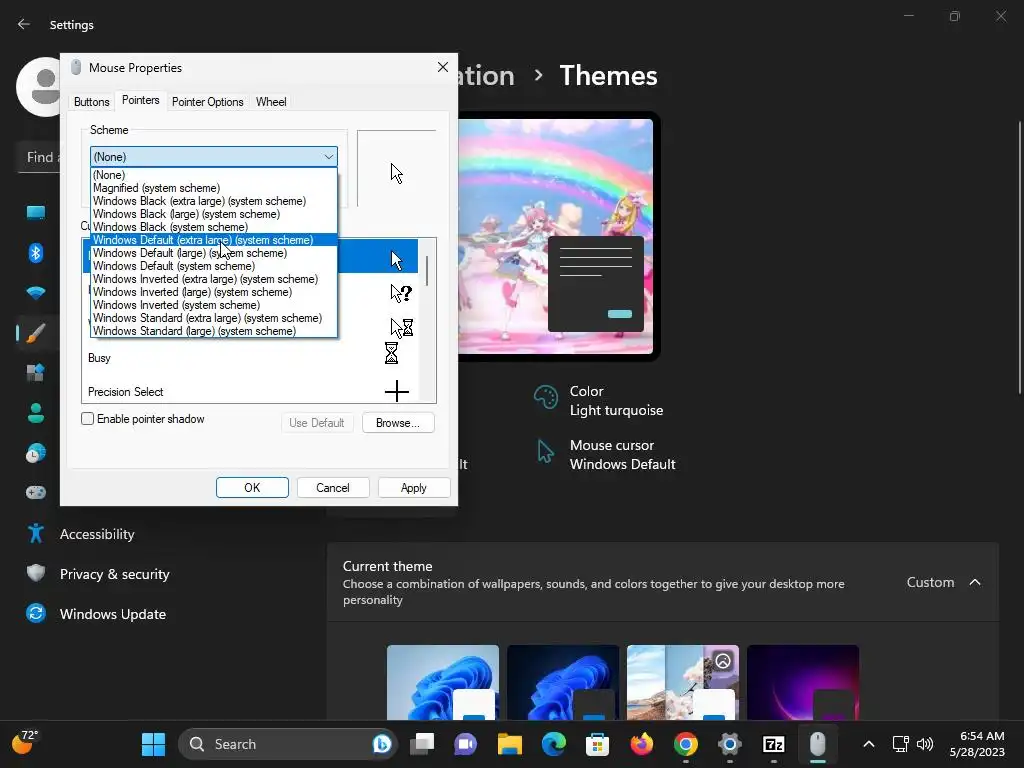The width and height of the screenshot is (1024, 768).
Task: Click the Browse... button
Action: coord(398,423)
